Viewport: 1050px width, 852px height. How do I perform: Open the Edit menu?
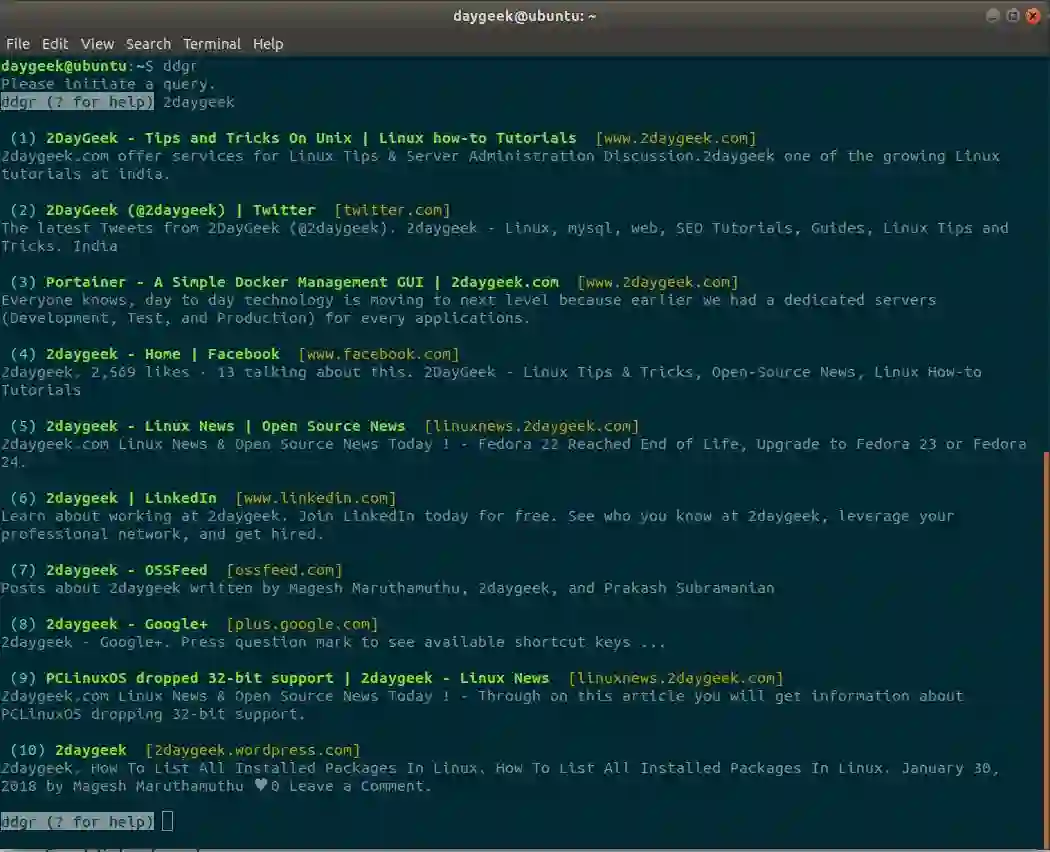55,44
